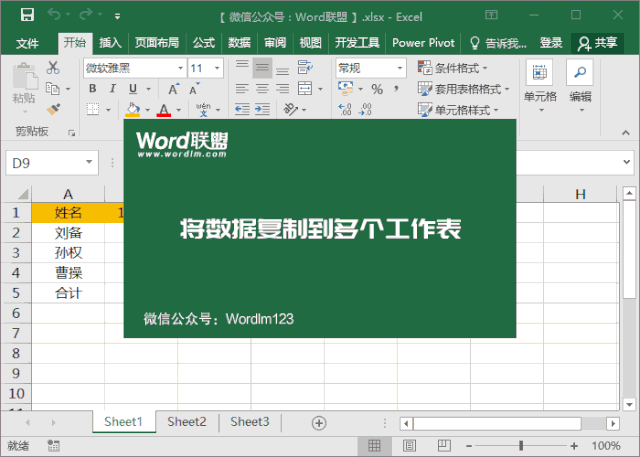Viewport: 640px width, 457px height.
Task: Click accounting number format icon
Action: 345,89
